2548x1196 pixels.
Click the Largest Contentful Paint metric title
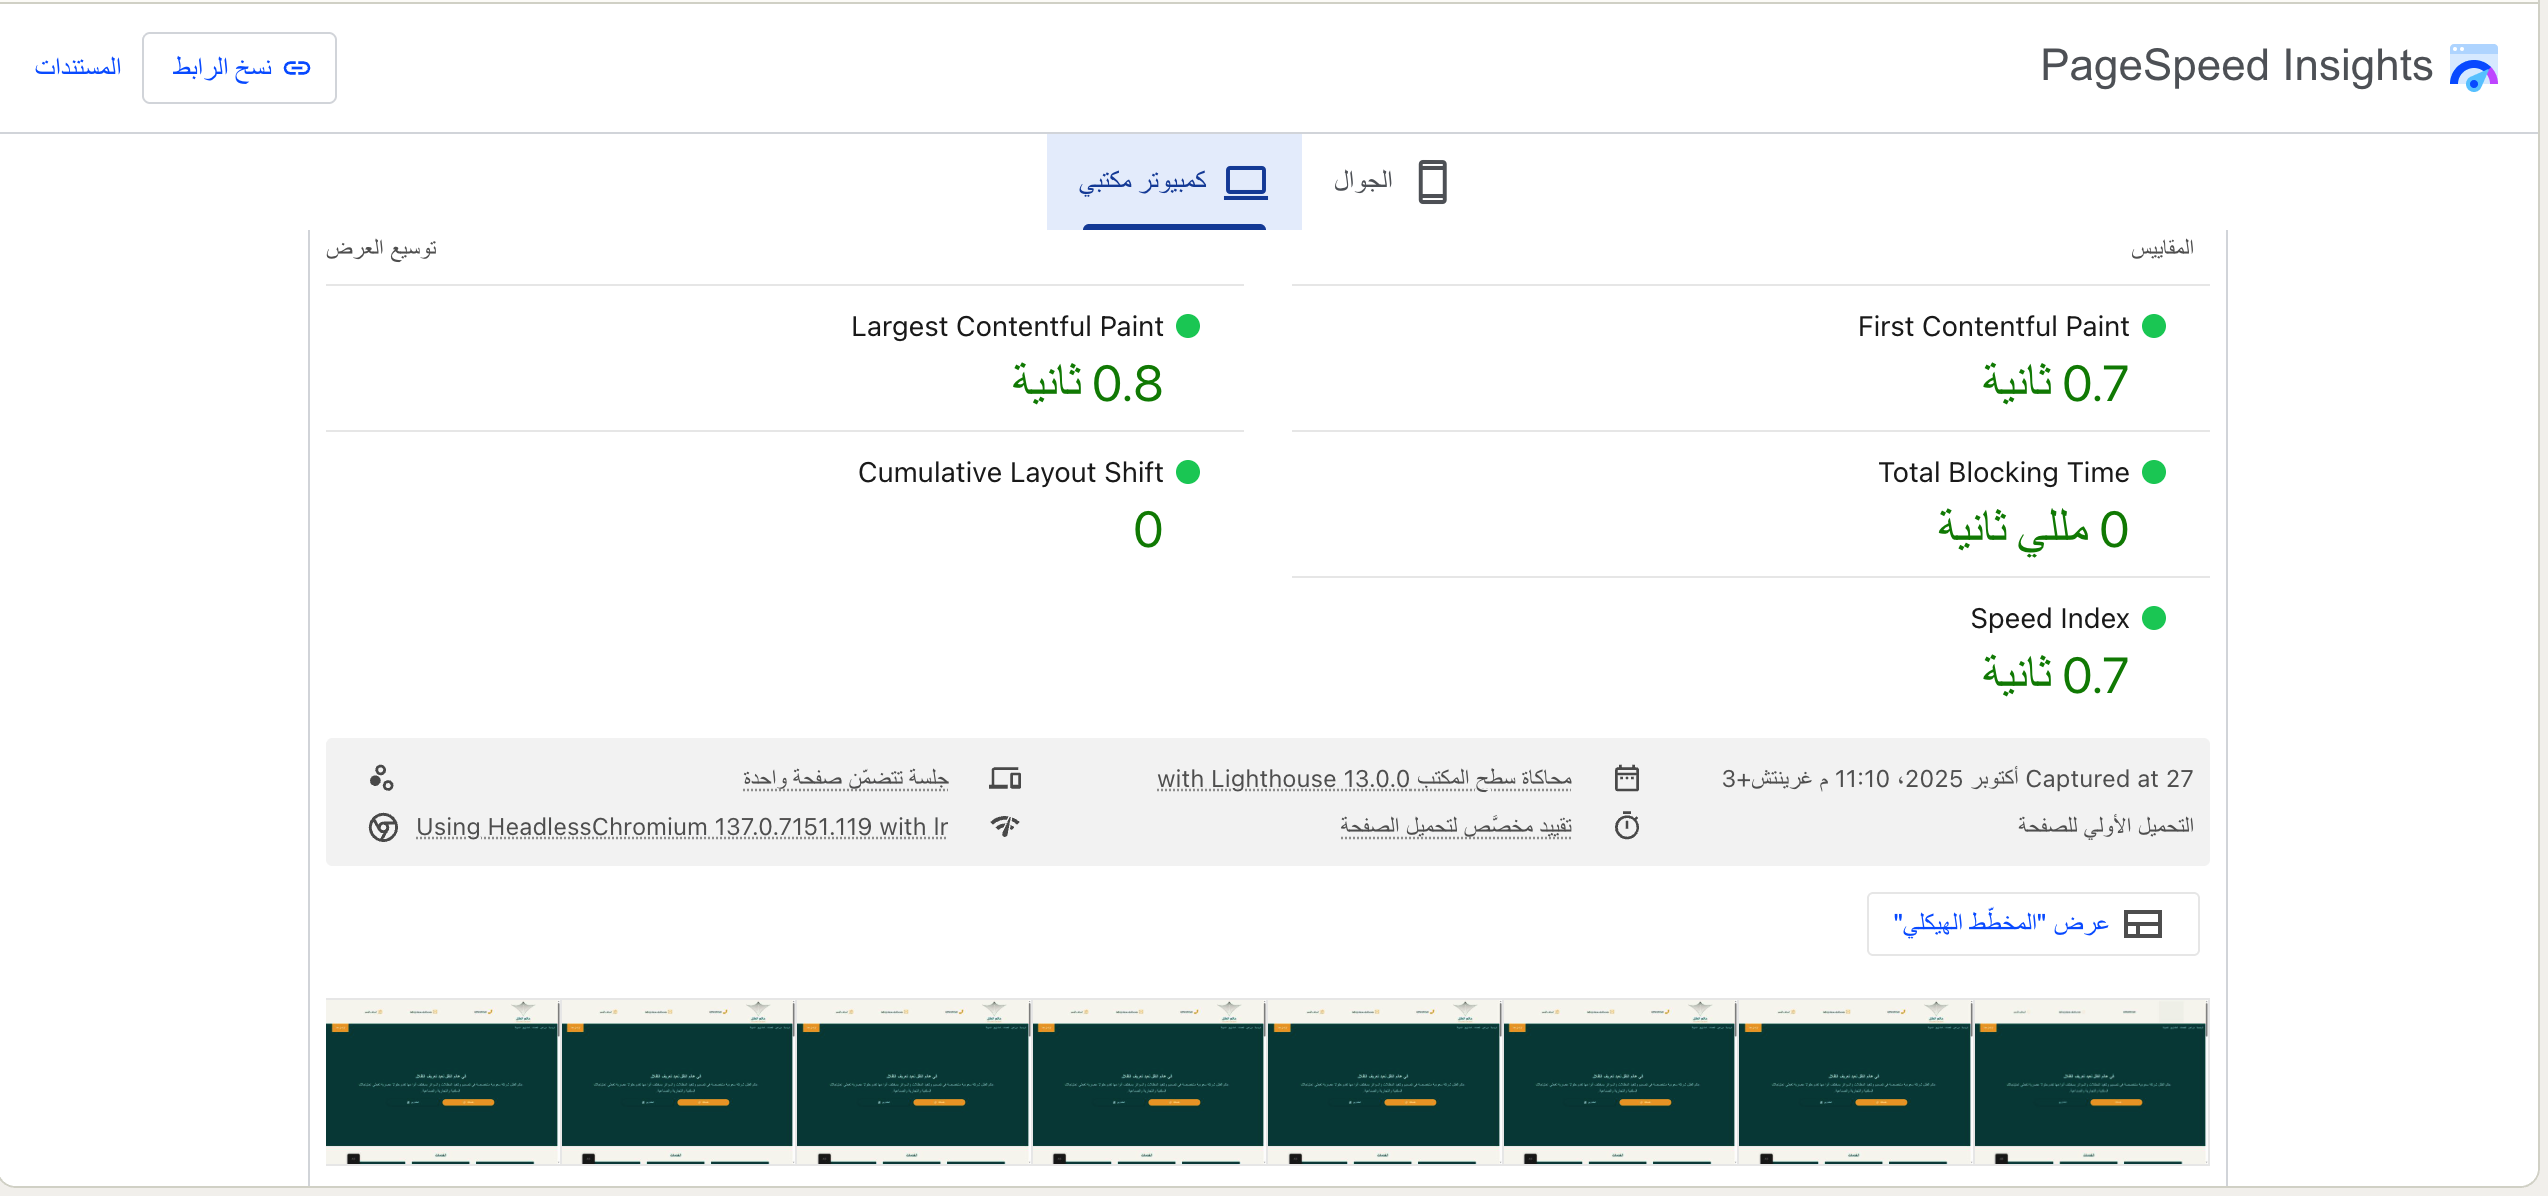tap(1006, 327)
